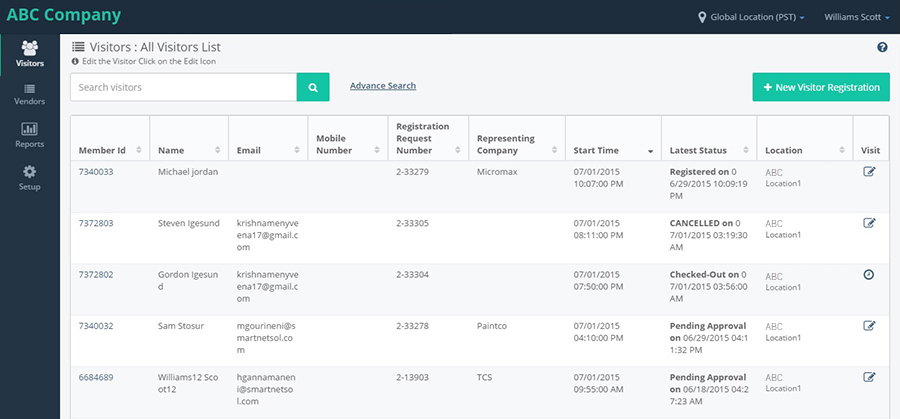Click the info icon beside edit hint
Viewport: 900px width, 419px height.
75,61
